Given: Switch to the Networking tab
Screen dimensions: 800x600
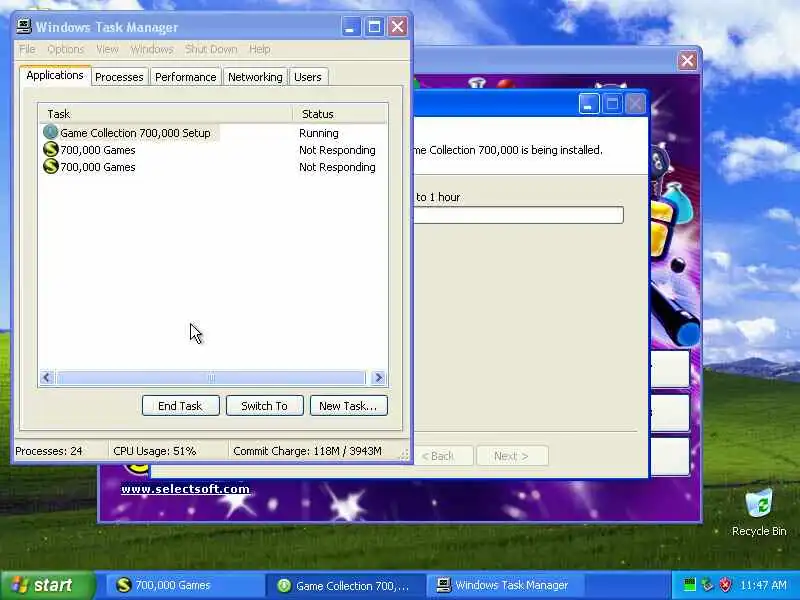Looking at the screenshot, I should click(255, 77).
